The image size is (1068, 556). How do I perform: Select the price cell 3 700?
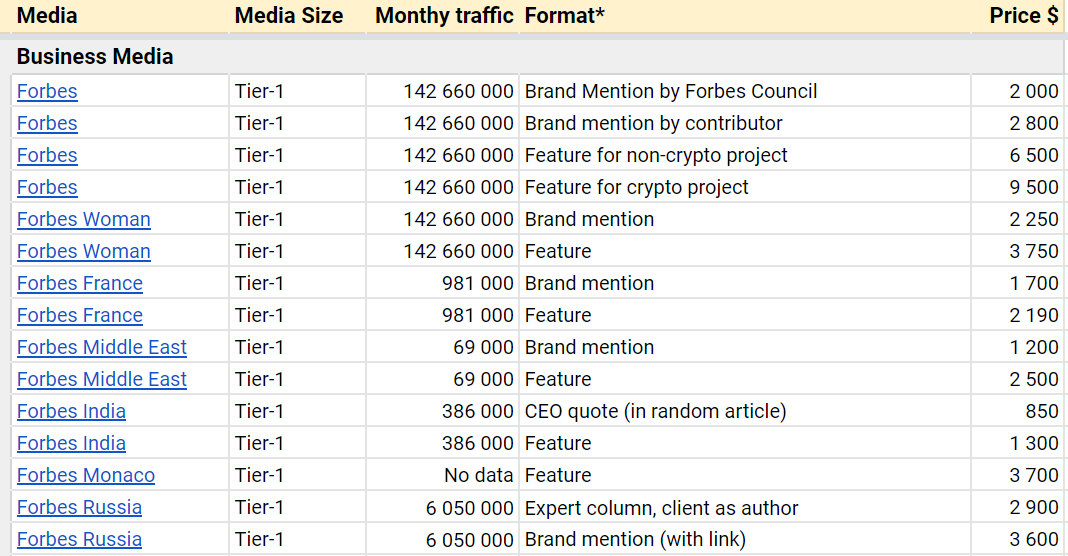point(1019,476)
